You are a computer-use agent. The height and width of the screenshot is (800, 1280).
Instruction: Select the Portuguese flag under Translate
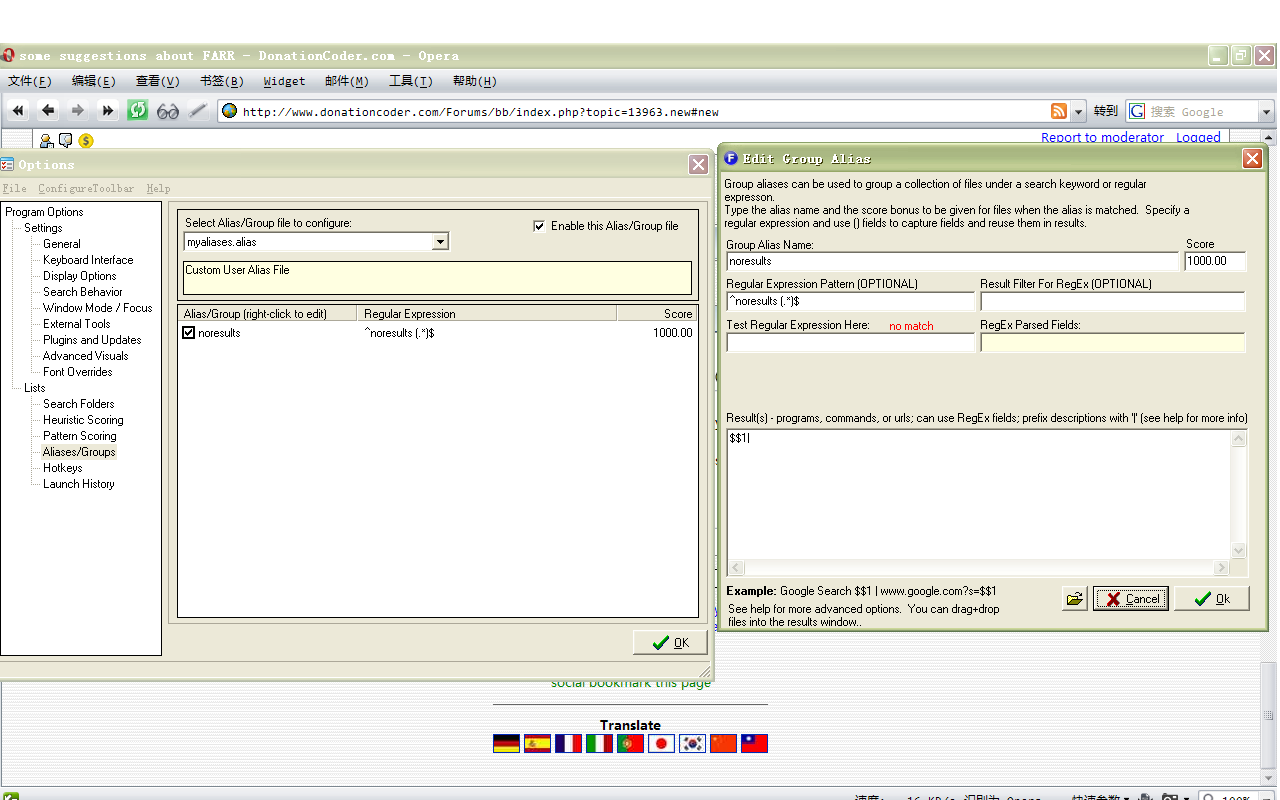[x=631, y=743]
